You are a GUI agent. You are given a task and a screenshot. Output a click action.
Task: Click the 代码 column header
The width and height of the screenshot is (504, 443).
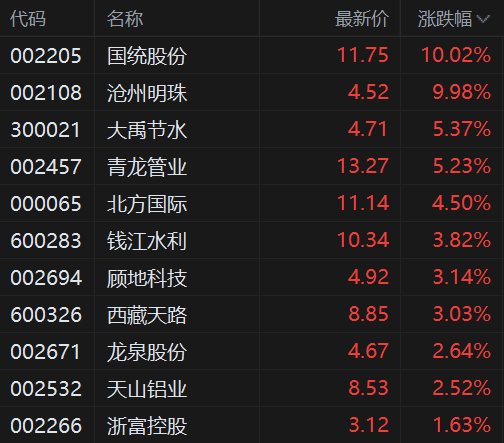coord(28,19)
